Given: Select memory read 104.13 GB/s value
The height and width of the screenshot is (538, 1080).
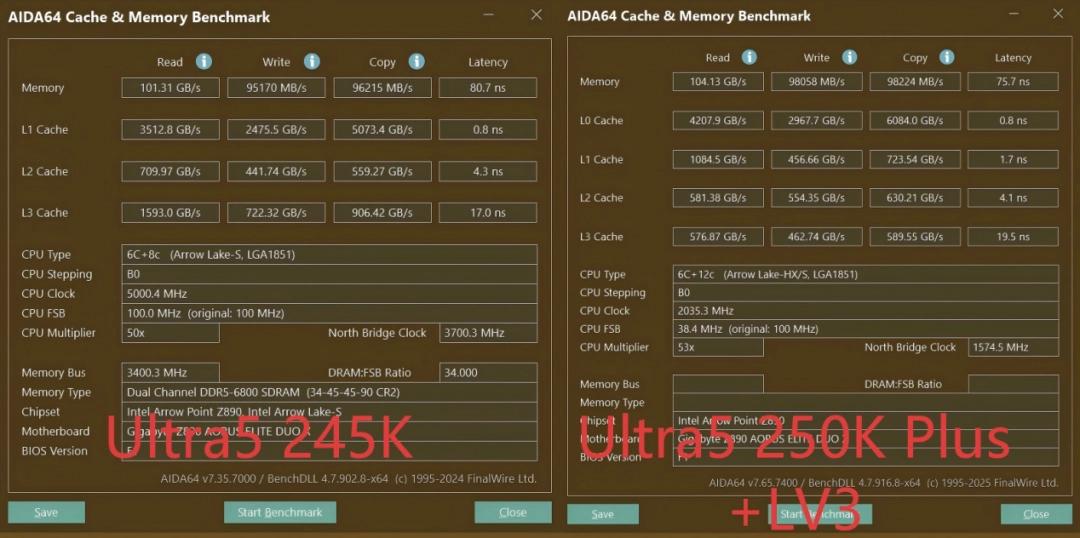Looking at the screenshot, I should 718,81.
